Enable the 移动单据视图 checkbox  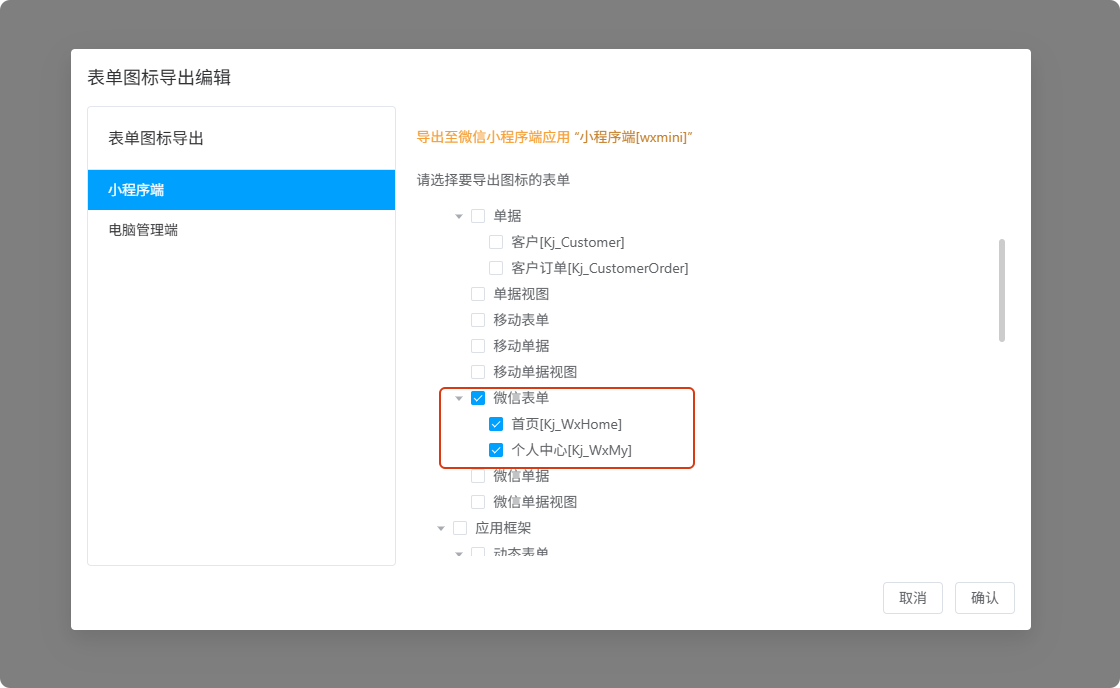click(x=478, y=372)
